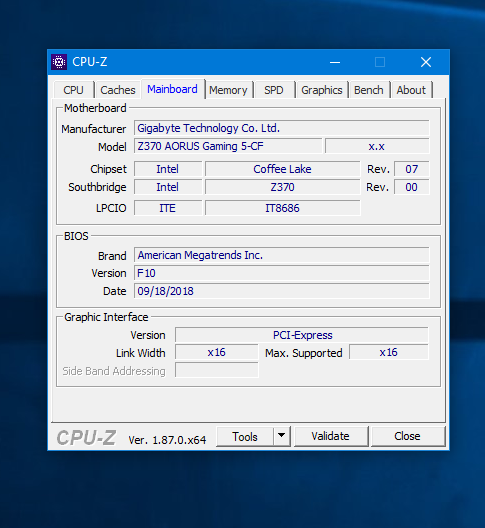The image size is (485, 528).
Task: Click the Validate button
Action: (331, 437)
